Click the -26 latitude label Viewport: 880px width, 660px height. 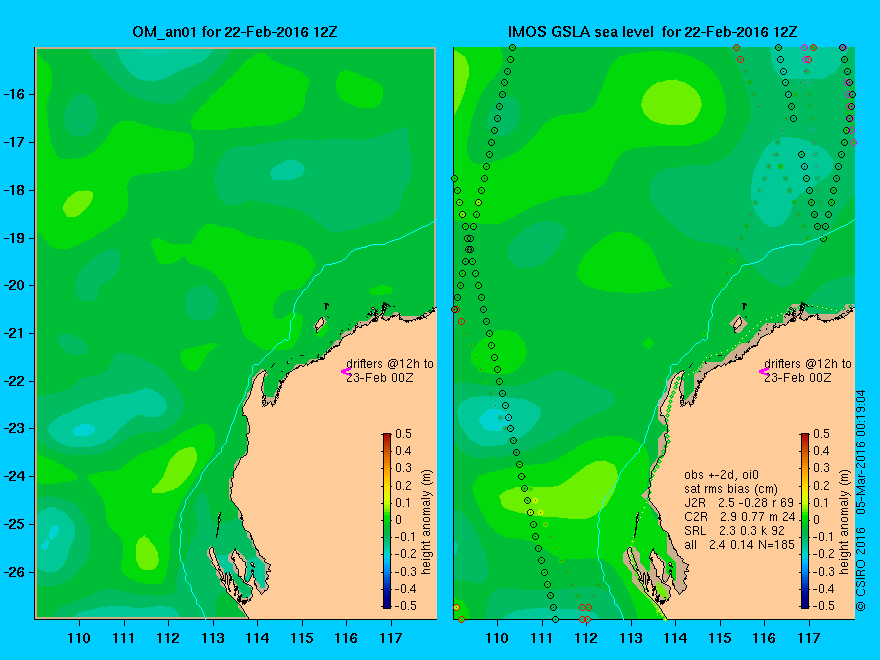16,572
